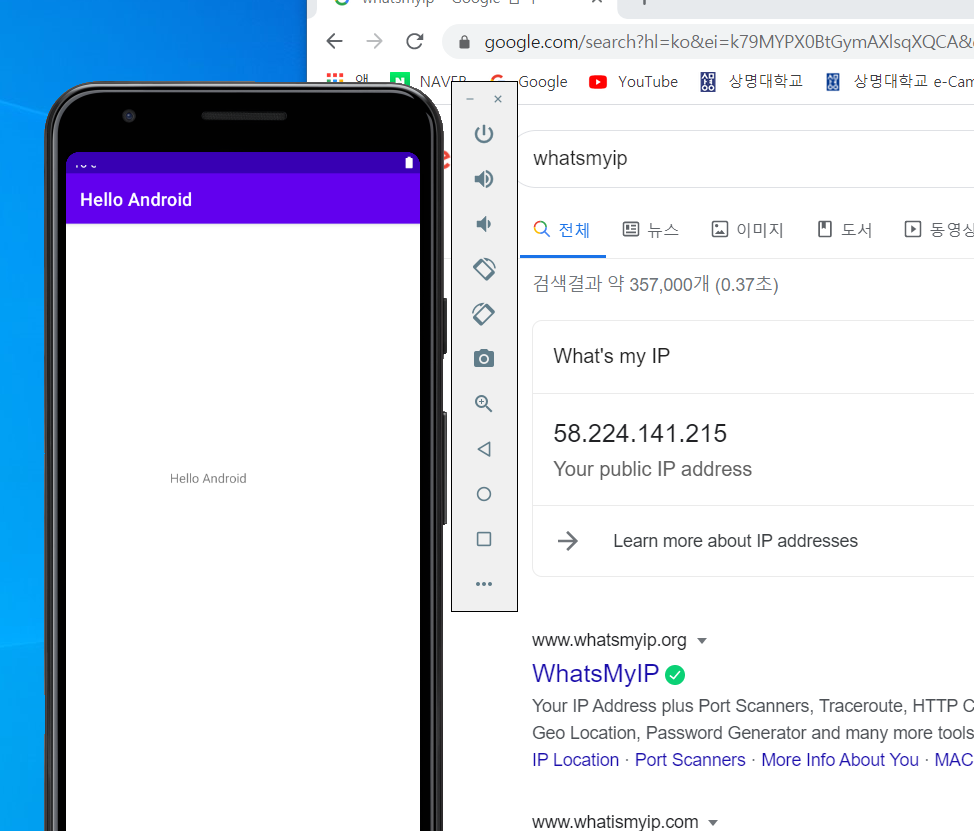The image size is (974, 831).
Task: Activate emulator zoom magnifier icon
Action: (x=484, y=404)
